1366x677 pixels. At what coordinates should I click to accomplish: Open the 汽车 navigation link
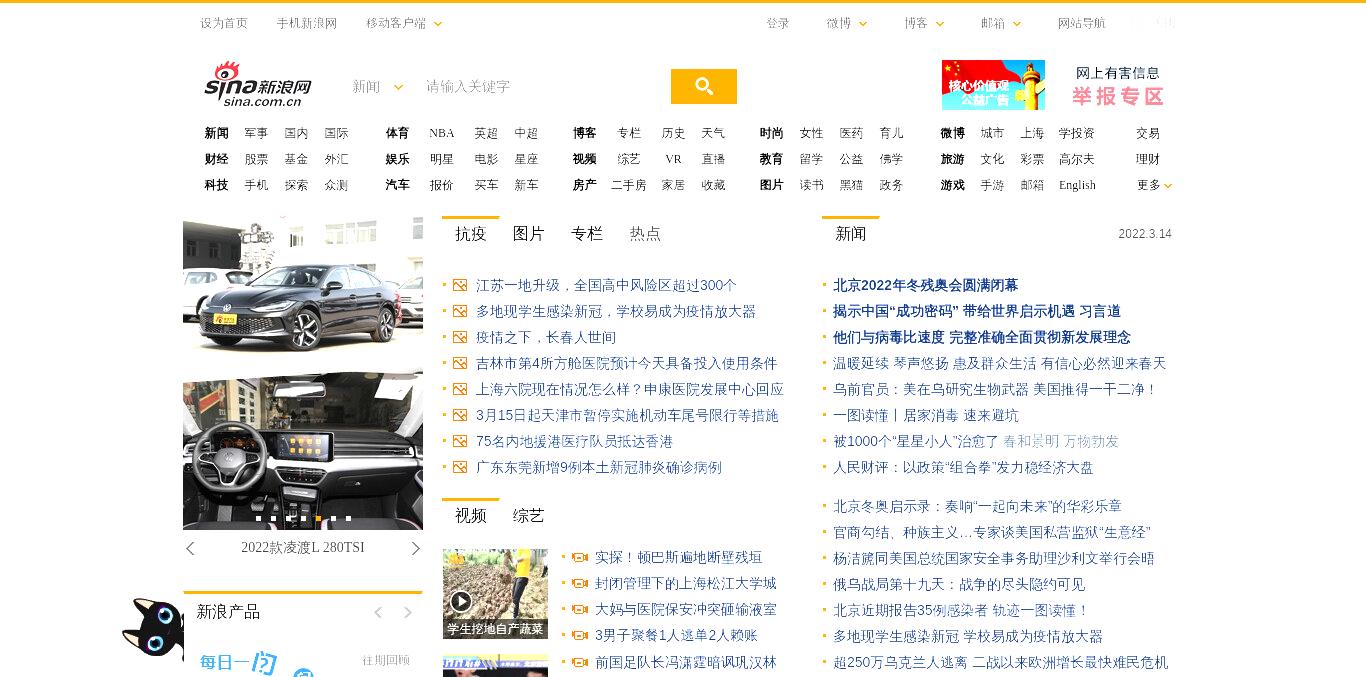397,185
